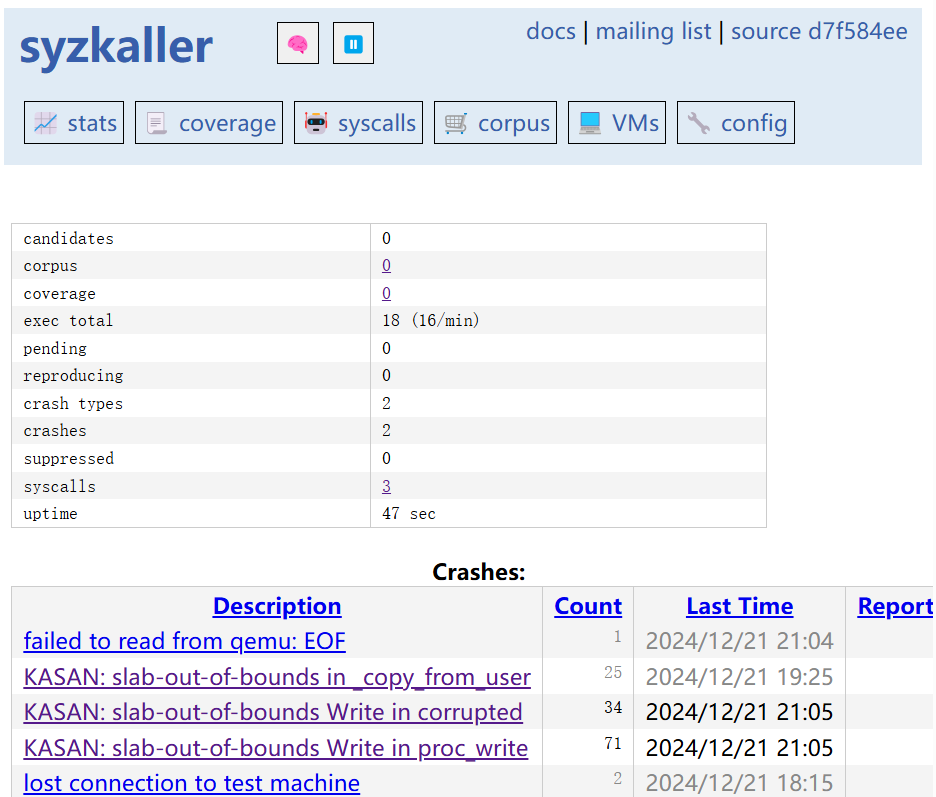Open the stats page
This screenshot has height=797, width=936.
(74, 122)
